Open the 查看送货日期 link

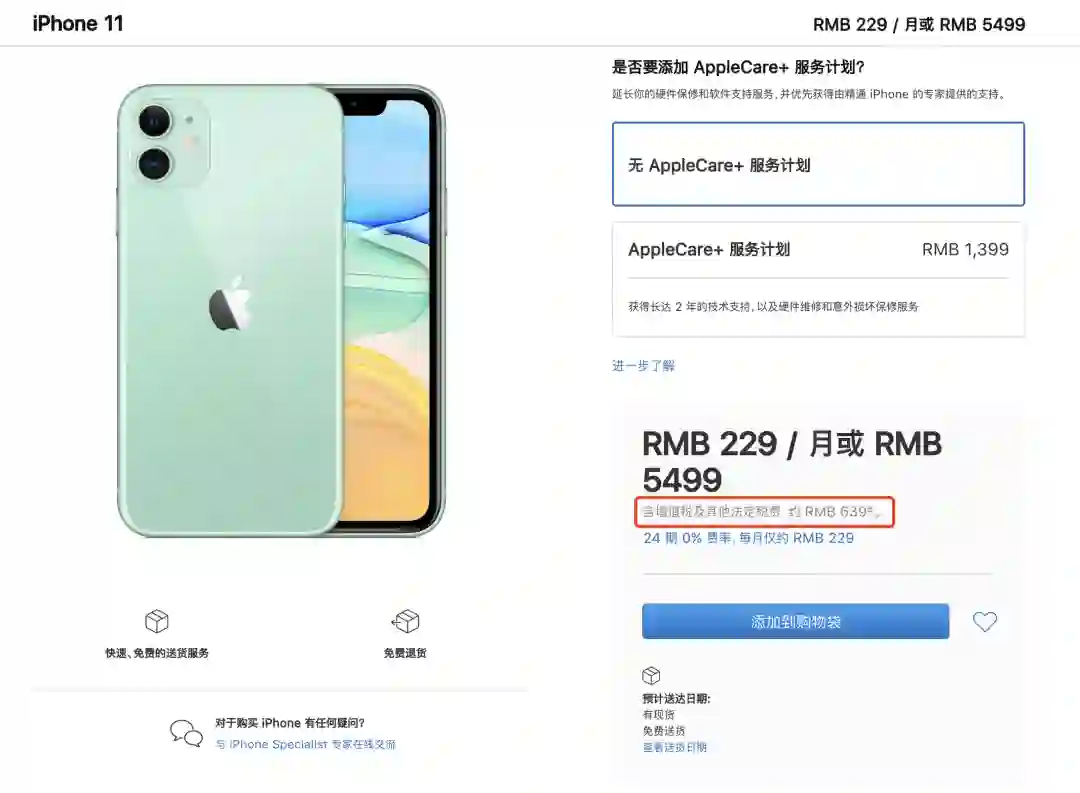(x=675, y=747)
